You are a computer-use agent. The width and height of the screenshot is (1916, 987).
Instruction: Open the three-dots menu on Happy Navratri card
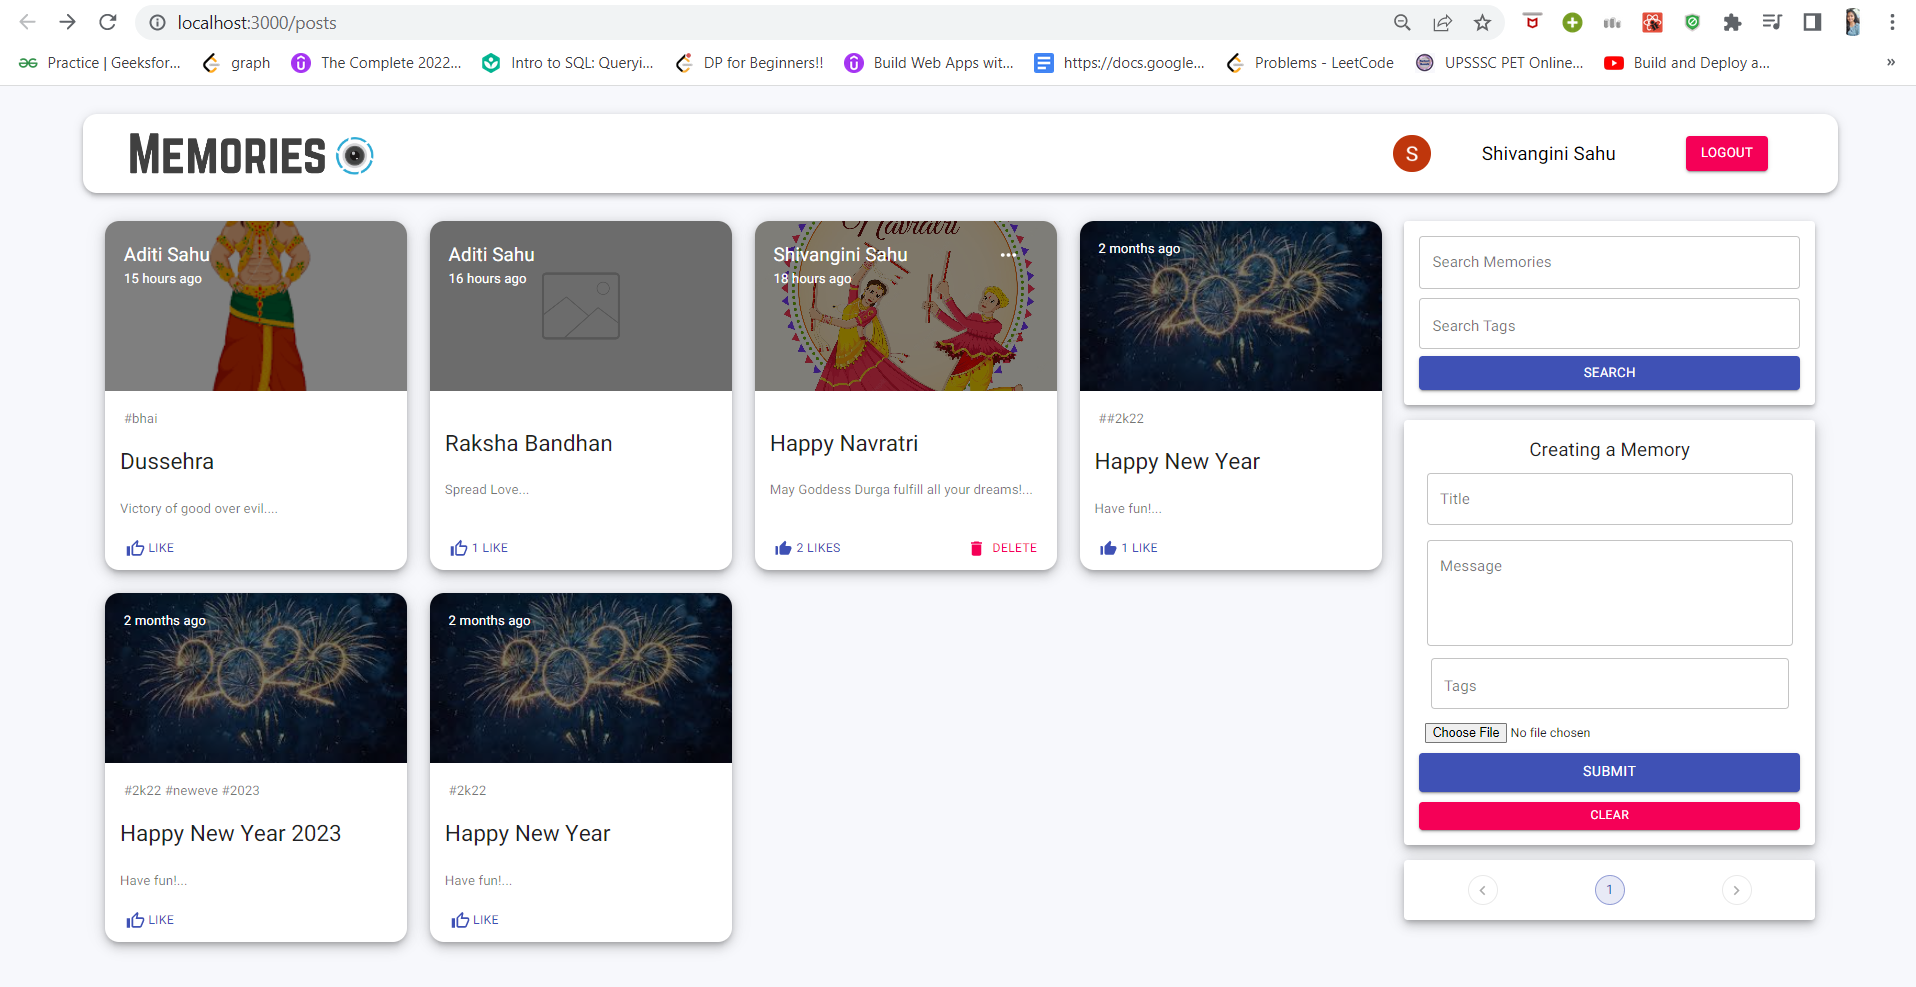1008,255
